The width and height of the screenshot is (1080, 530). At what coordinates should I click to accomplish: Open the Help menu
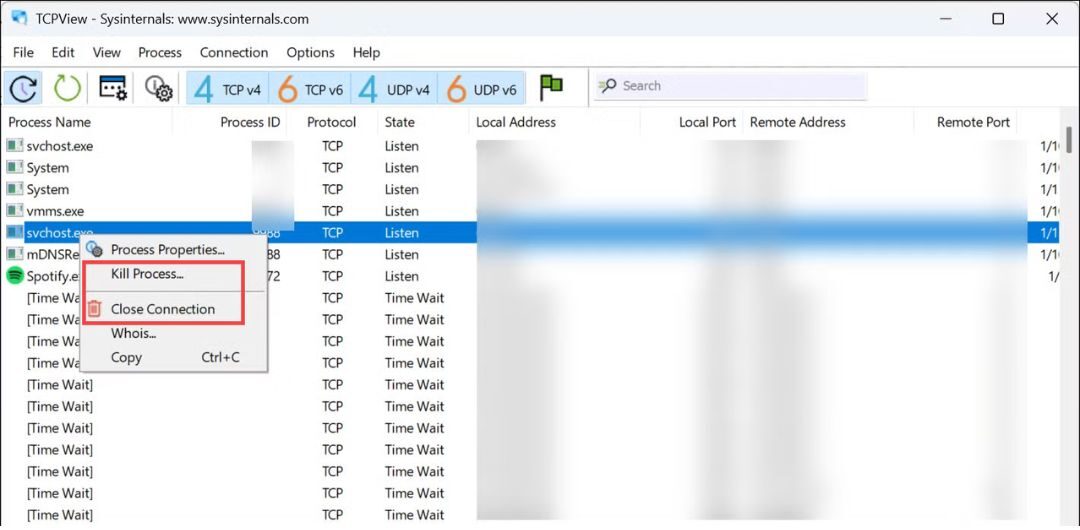coord(366,52)
